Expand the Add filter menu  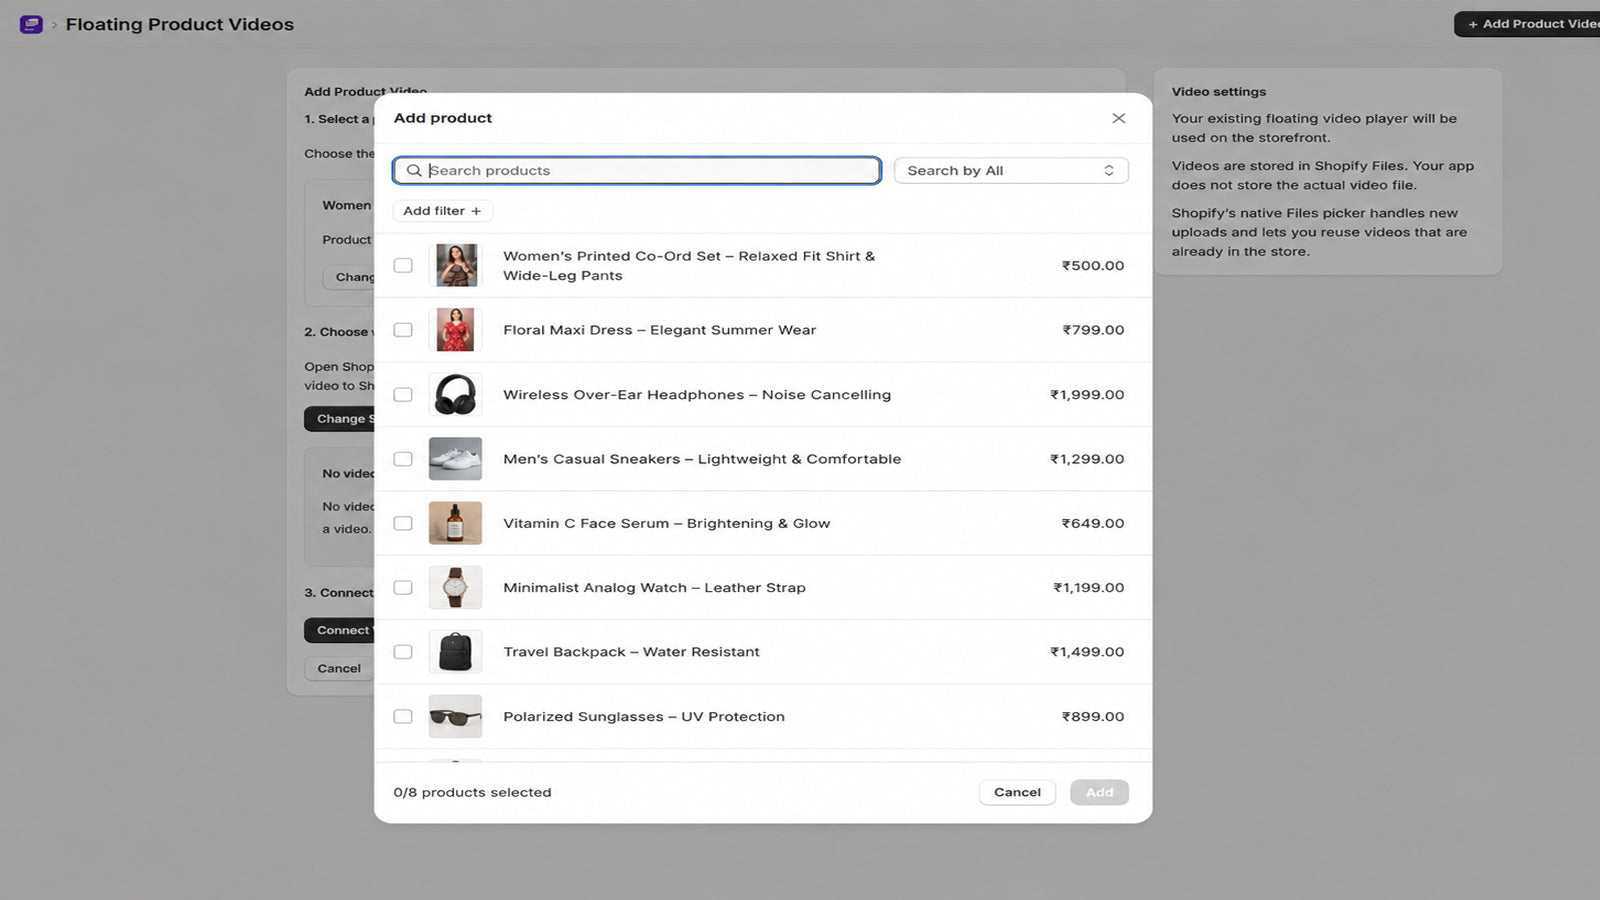coord(442,211)
